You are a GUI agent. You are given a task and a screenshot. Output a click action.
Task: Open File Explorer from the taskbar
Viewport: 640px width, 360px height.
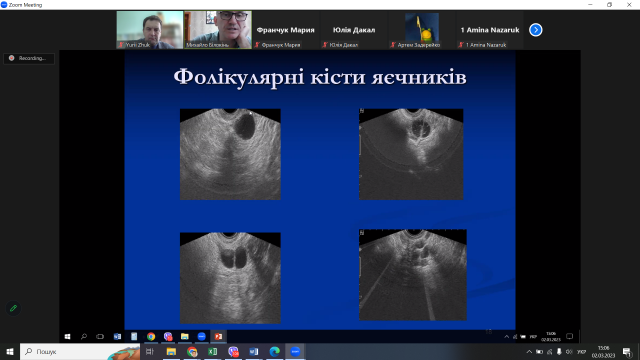(x=171, y=351)
